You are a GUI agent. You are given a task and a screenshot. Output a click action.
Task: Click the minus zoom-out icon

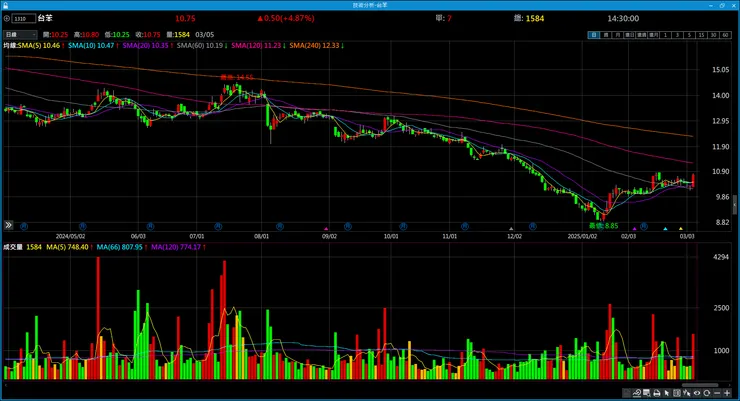[717, 393]
